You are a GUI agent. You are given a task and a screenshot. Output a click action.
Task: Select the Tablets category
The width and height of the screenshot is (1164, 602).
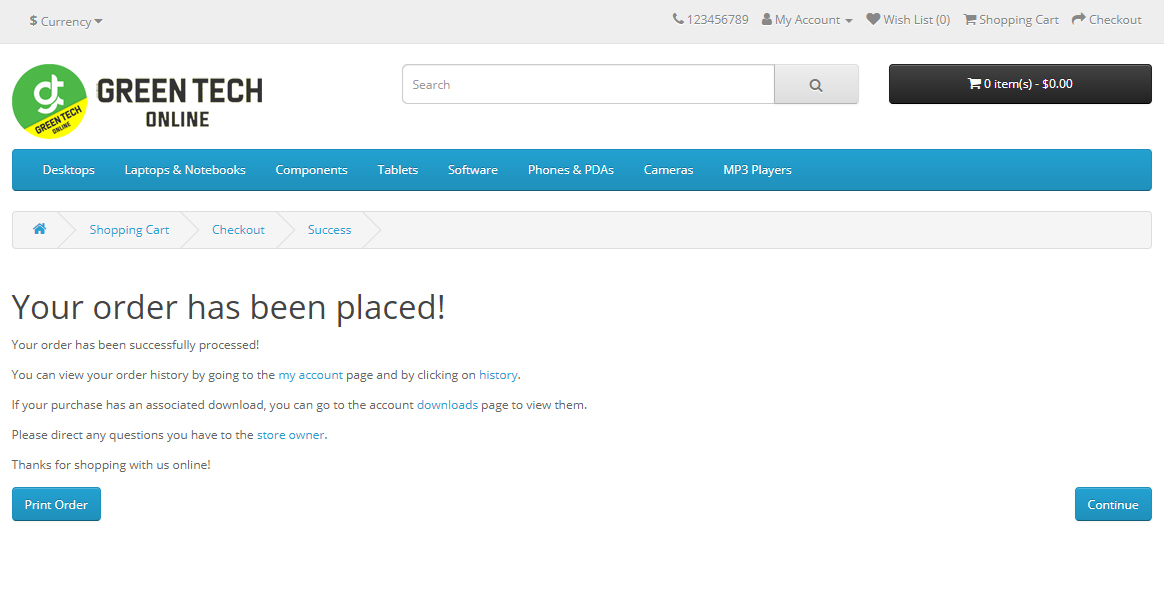click(x=398, y=170)
